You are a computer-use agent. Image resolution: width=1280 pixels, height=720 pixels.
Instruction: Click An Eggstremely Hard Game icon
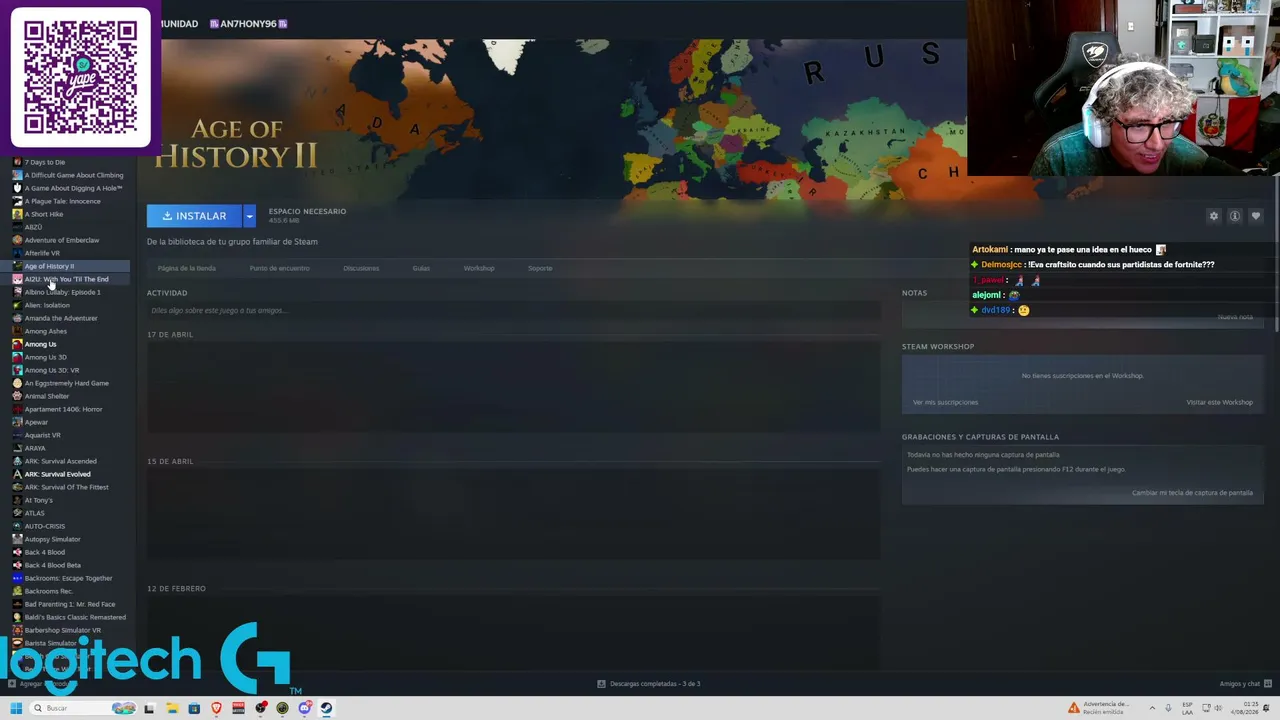point(17,383)
